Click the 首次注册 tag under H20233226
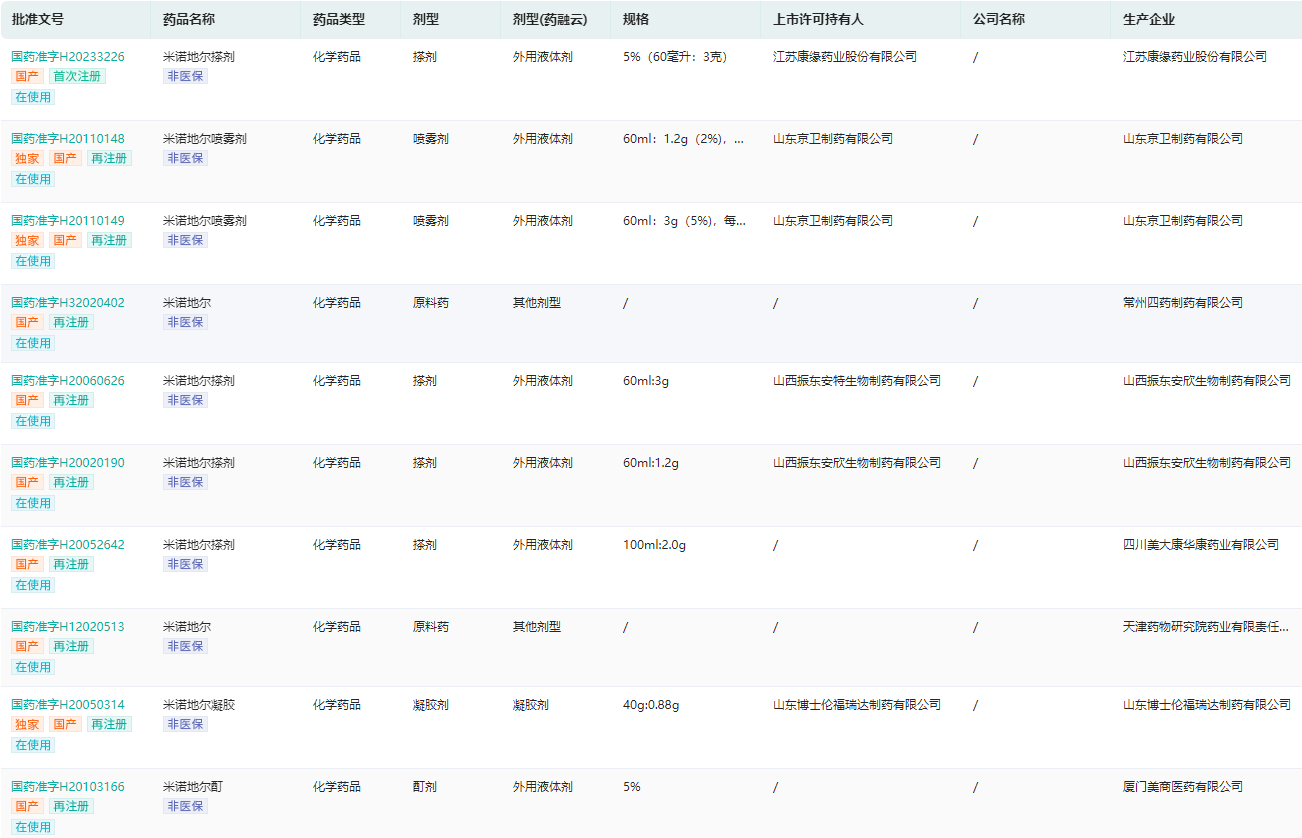Screen dimensions: 1302x838 coord(77,76)
